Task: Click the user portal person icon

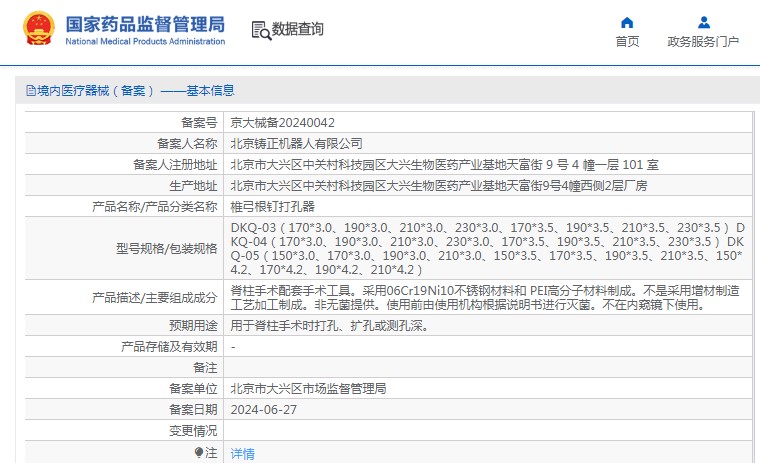Action: [704, 22]
